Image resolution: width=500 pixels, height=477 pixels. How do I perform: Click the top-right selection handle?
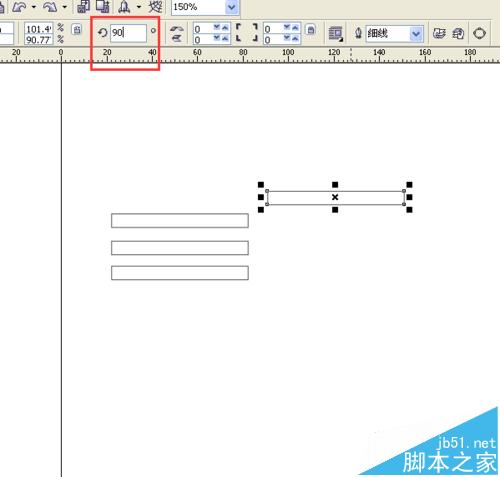tap(409, 185)
